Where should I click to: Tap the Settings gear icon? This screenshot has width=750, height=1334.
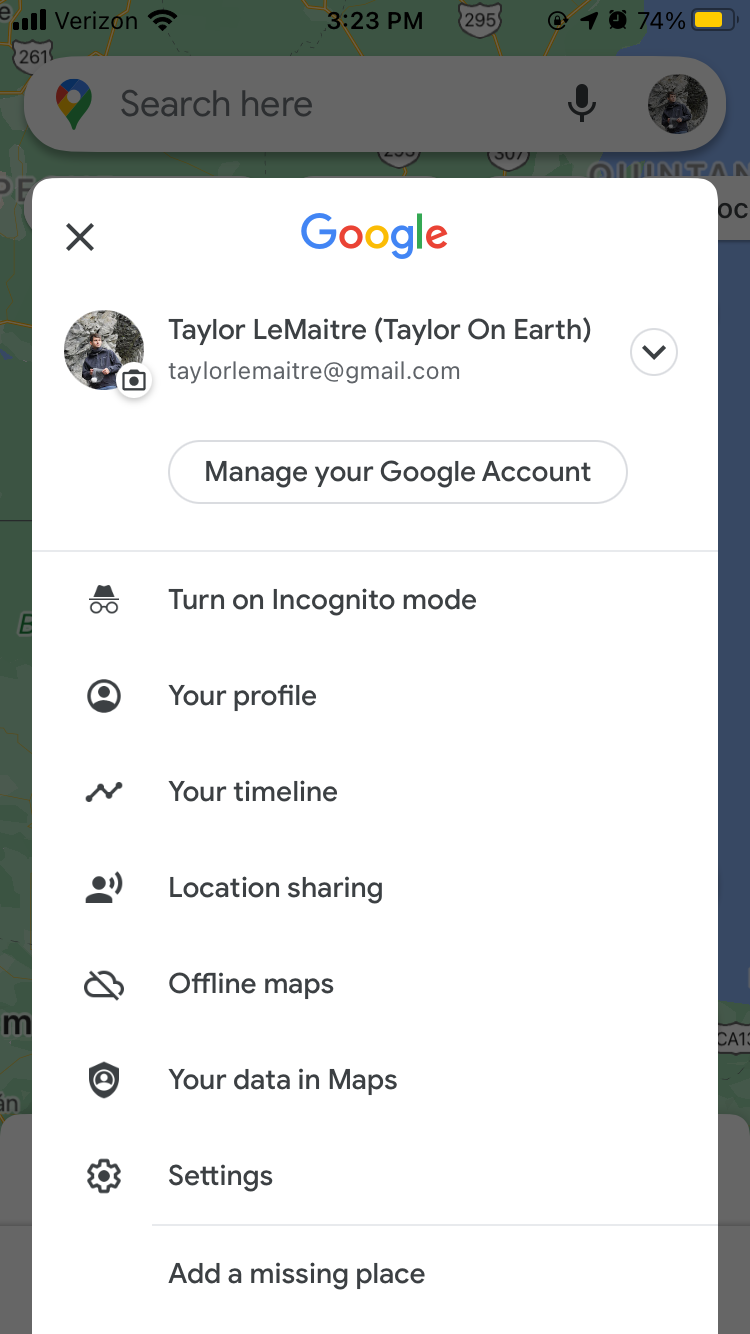click(104, 1177)
